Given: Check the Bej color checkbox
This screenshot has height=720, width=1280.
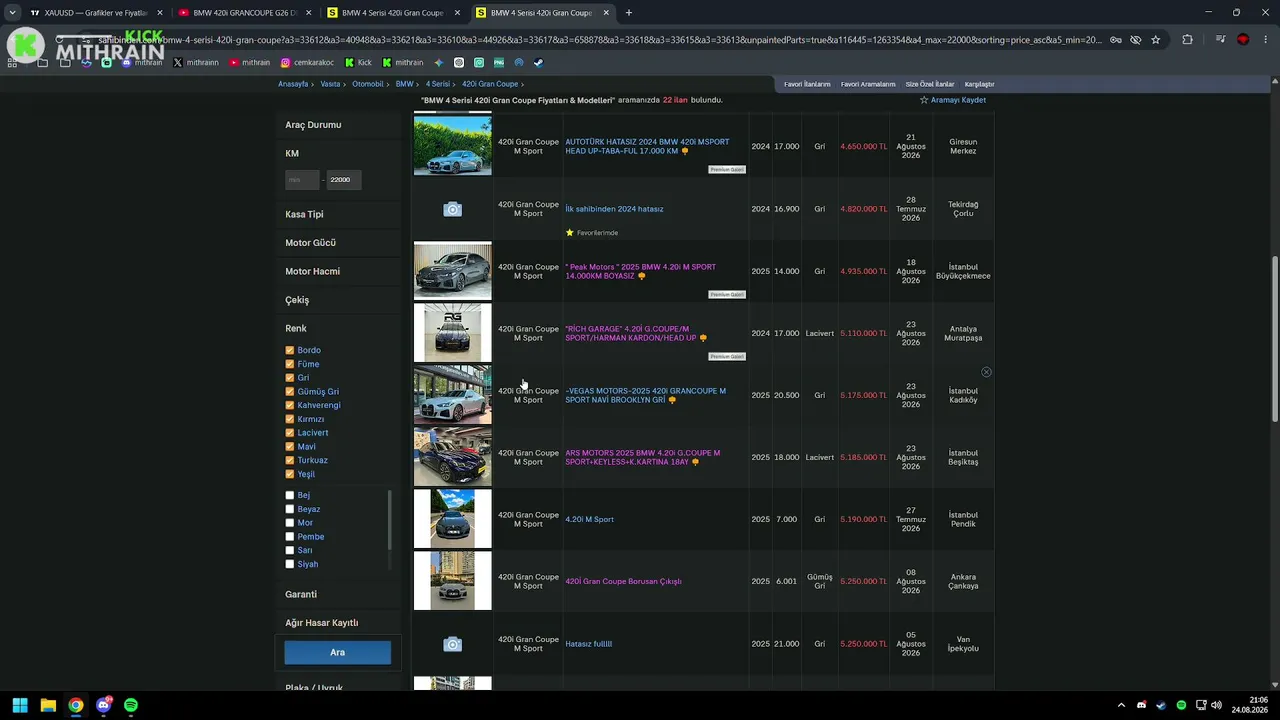Looking at the screenshot, I should [x=290, y=495].
